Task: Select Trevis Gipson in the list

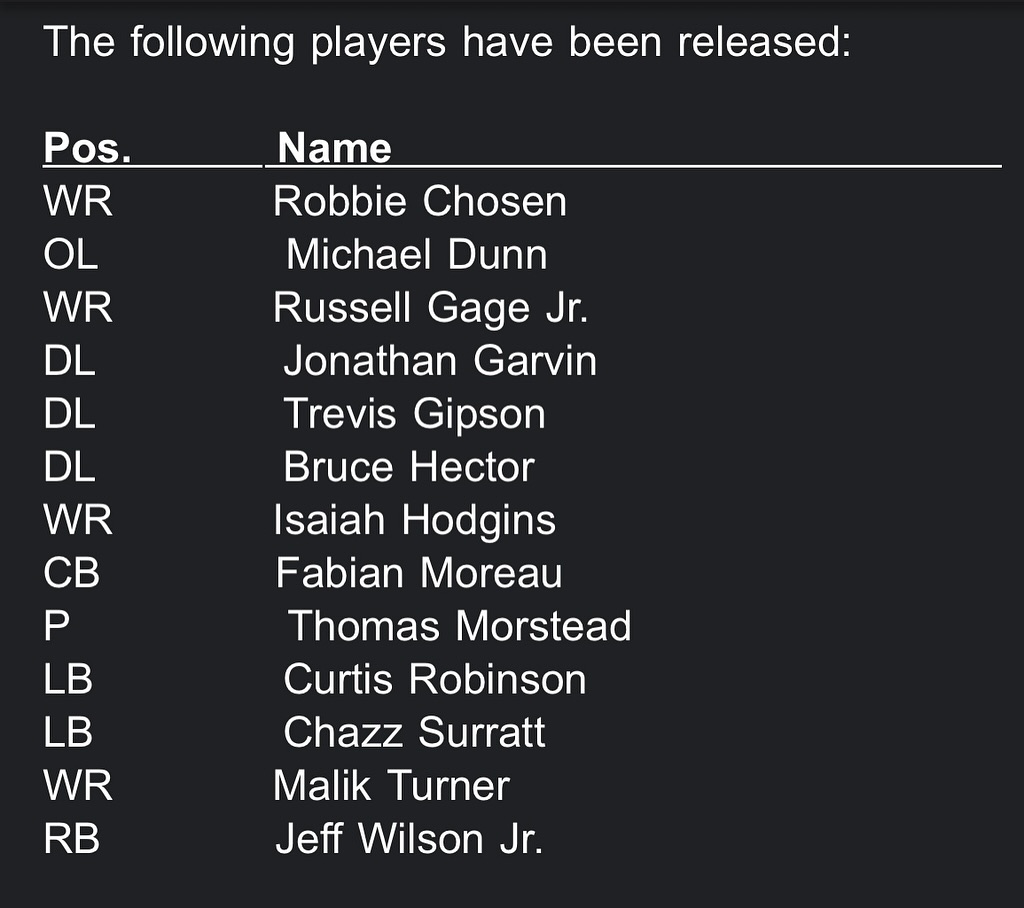Action: pos(415,413)
